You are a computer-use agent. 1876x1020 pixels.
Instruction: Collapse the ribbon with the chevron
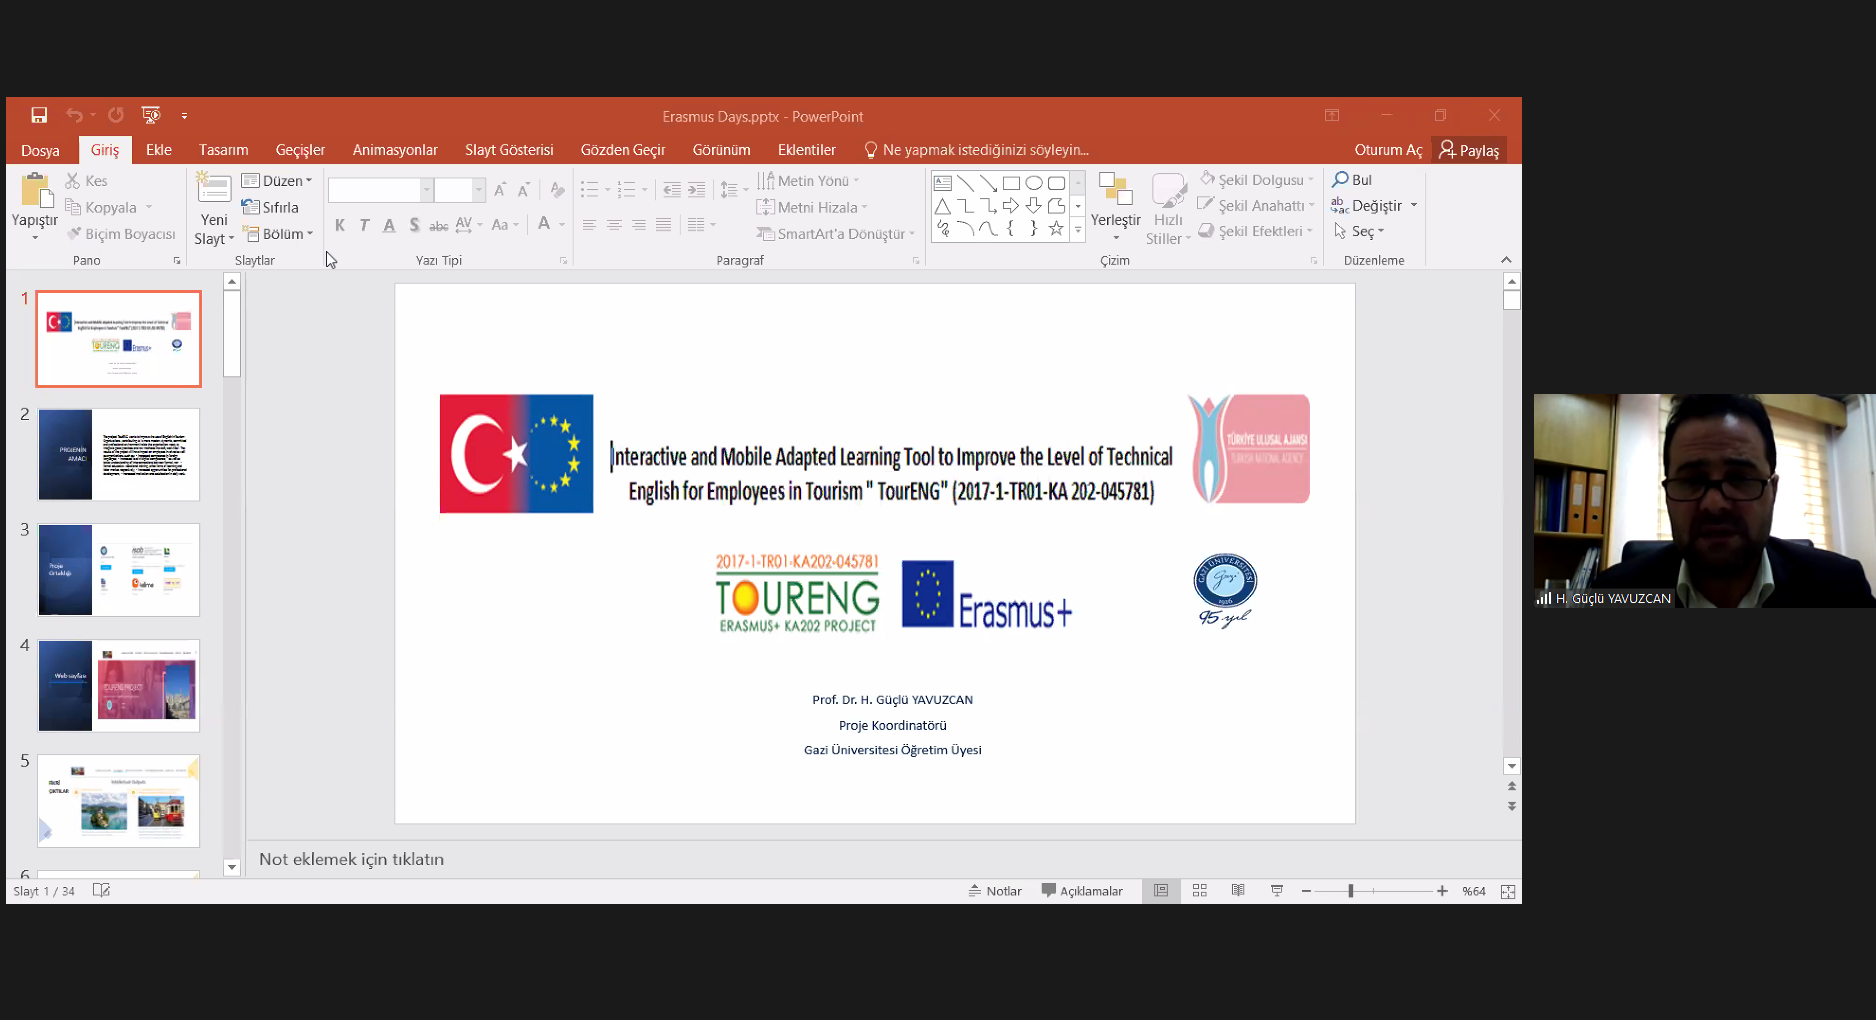(1506, 260)
